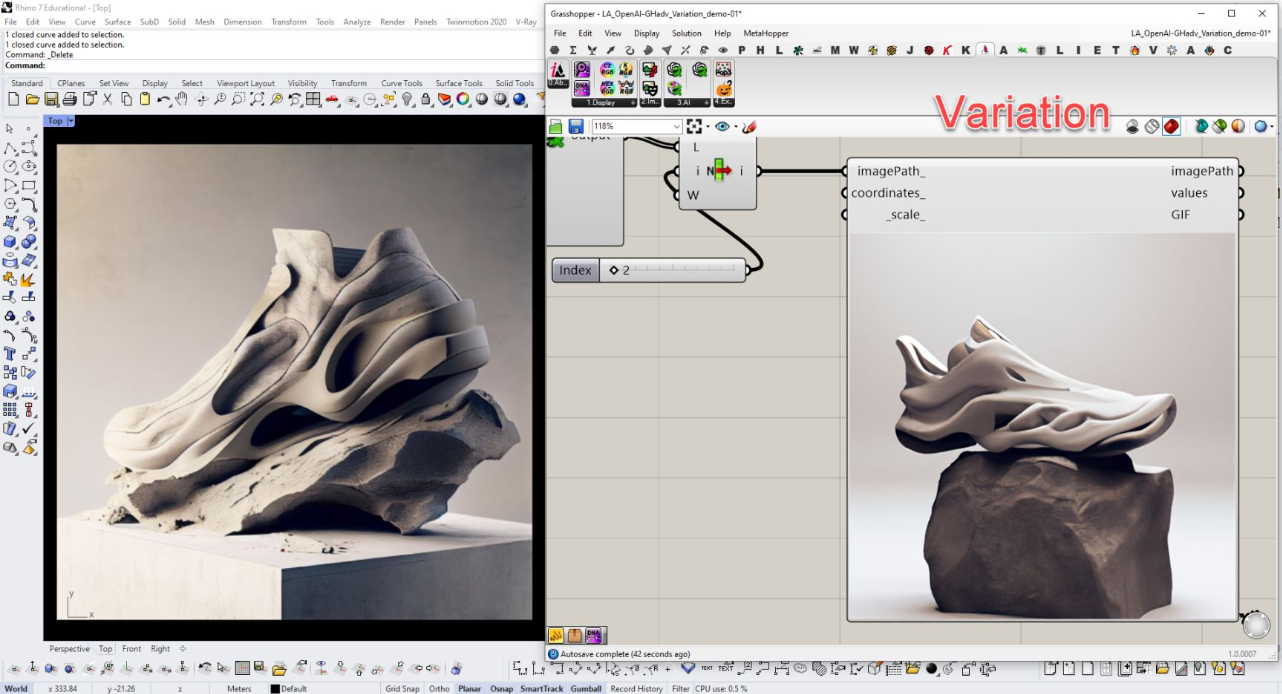Click the Zoom Extents icon in Grasshopper
The width and height of the screenshot is (1282, 694).
click(694, 127)
